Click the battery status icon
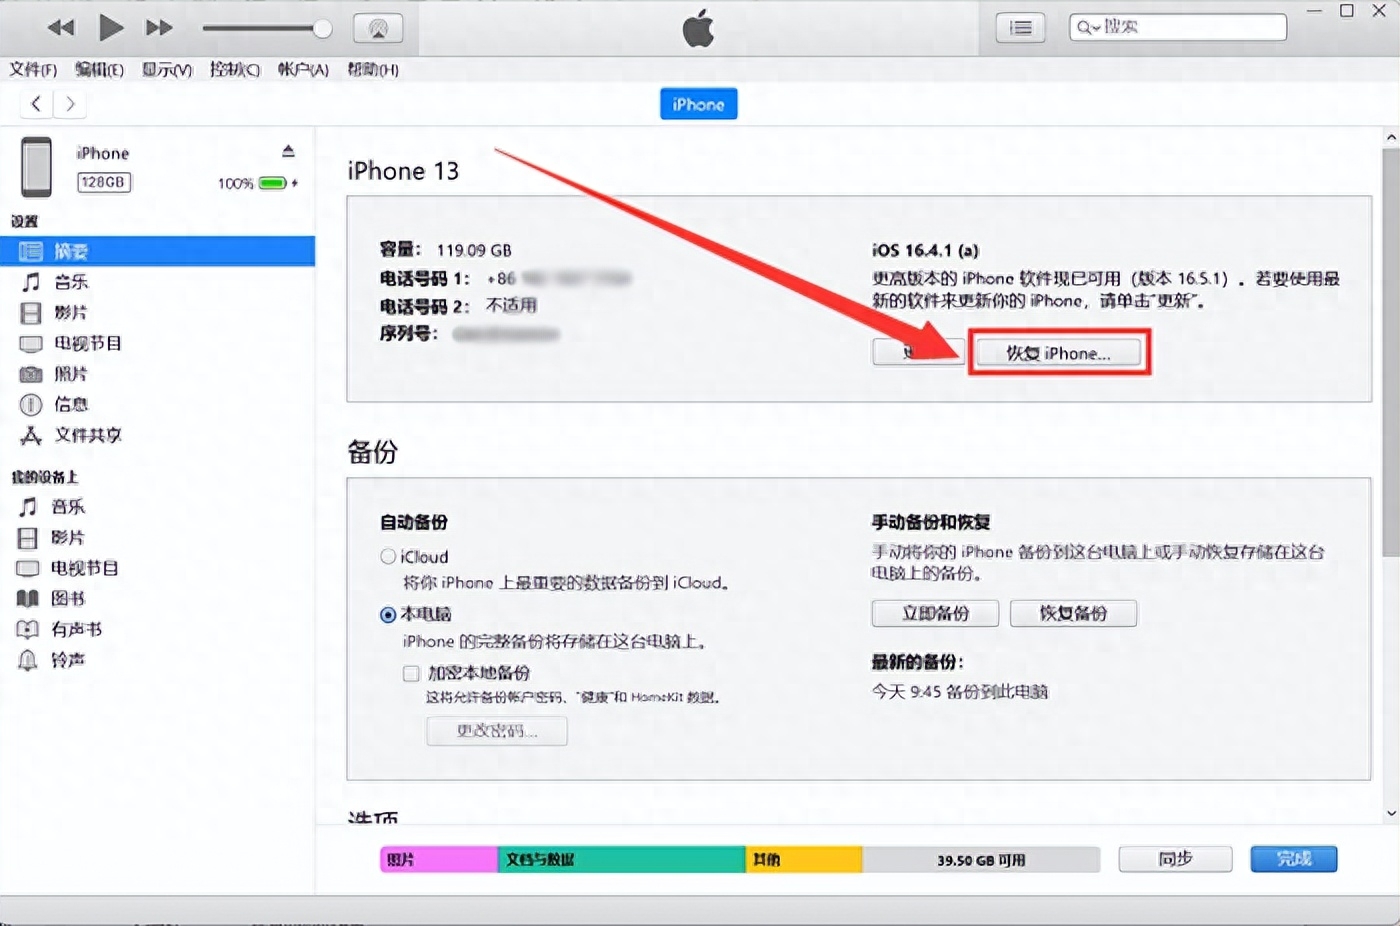 273,183
